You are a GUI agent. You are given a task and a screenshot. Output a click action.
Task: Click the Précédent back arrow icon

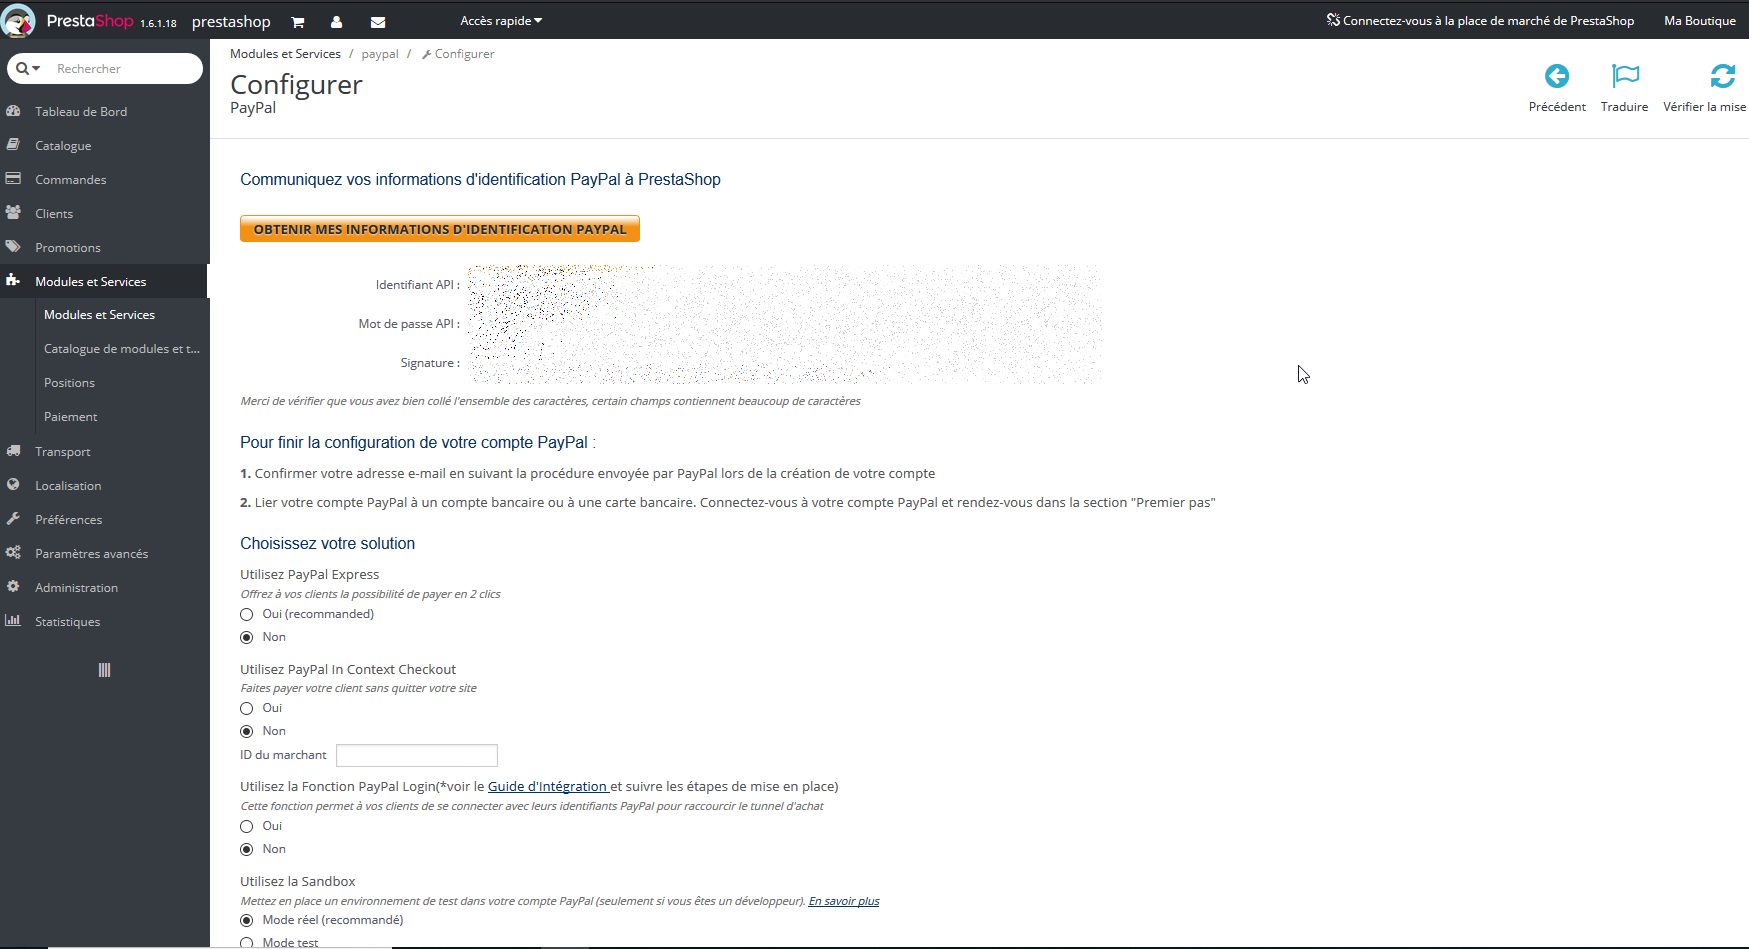[1557, 76]
